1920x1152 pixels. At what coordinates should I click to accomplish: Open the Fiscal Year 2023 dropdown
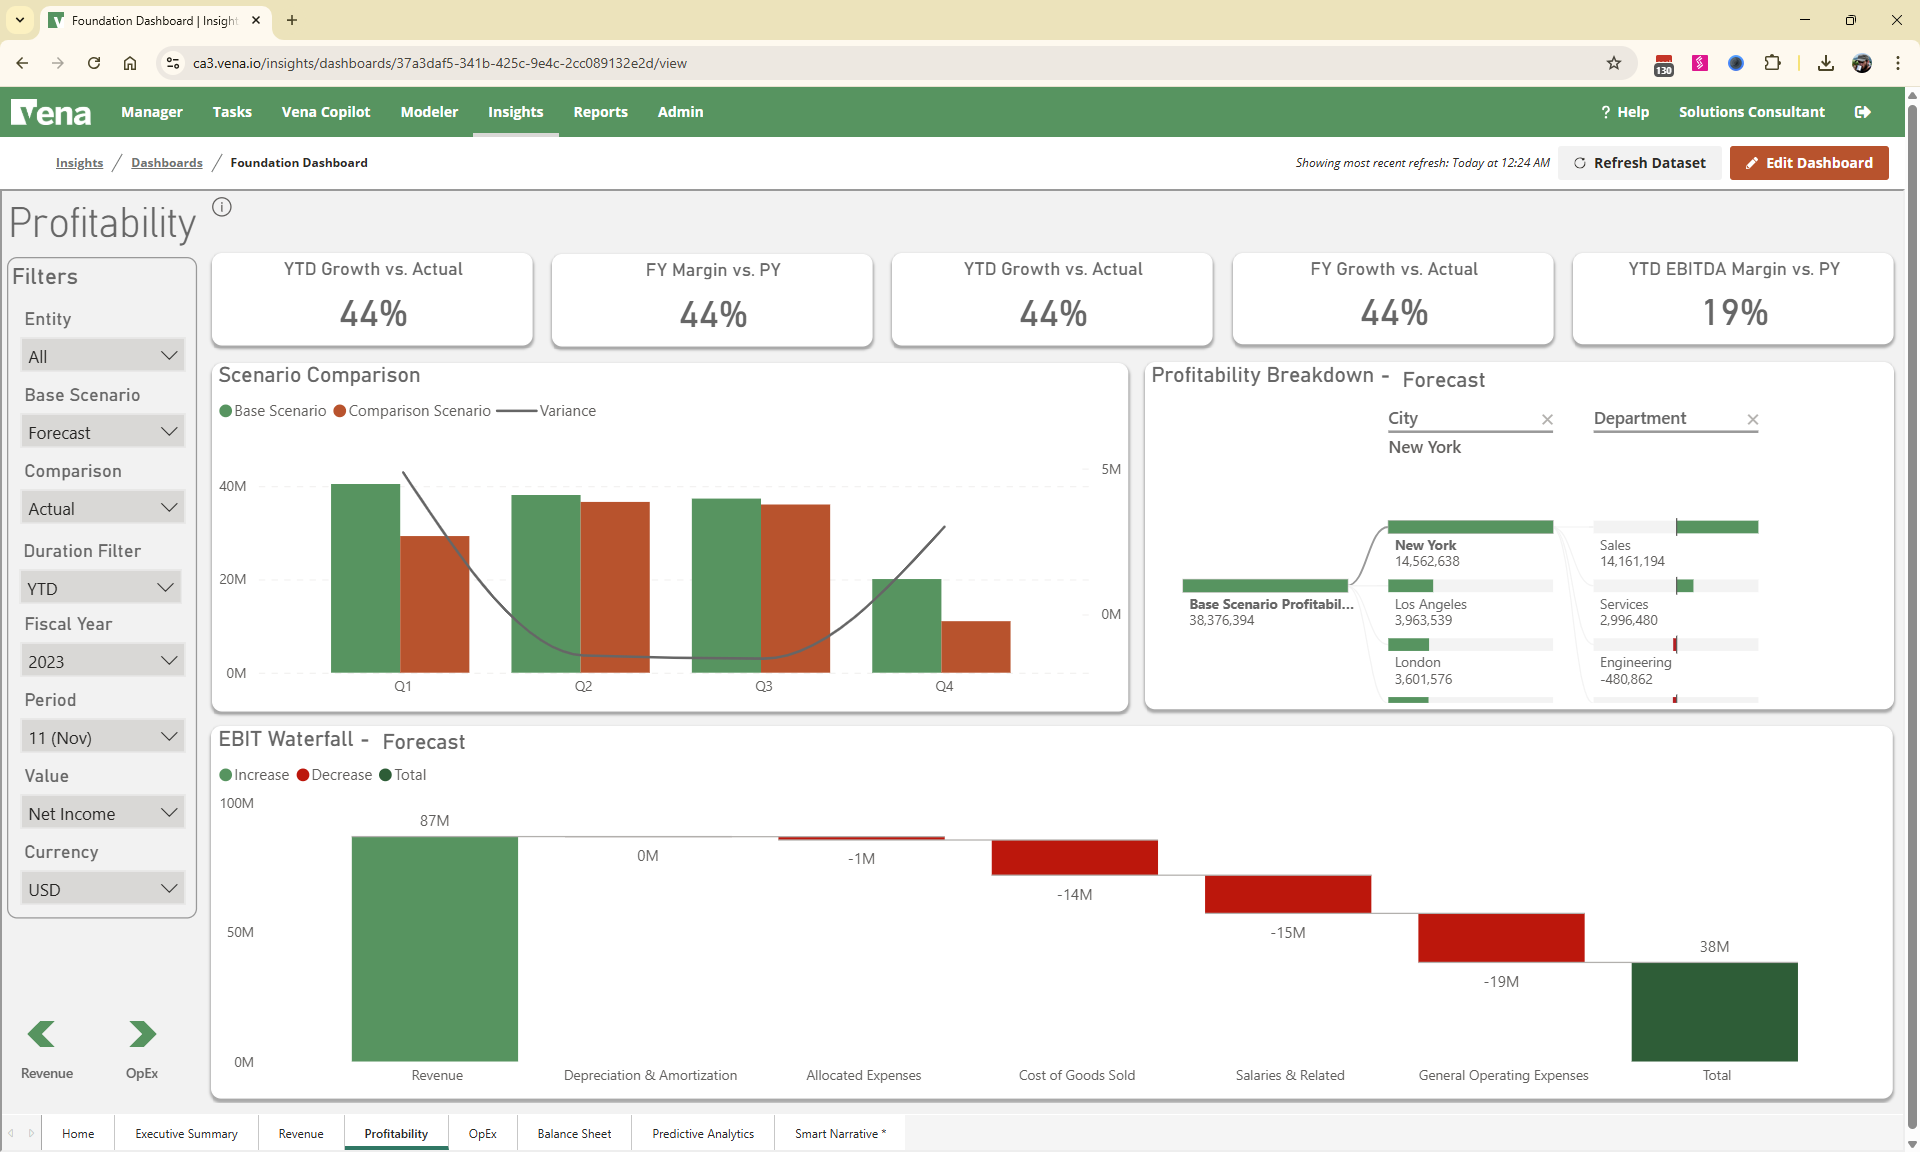102,660
